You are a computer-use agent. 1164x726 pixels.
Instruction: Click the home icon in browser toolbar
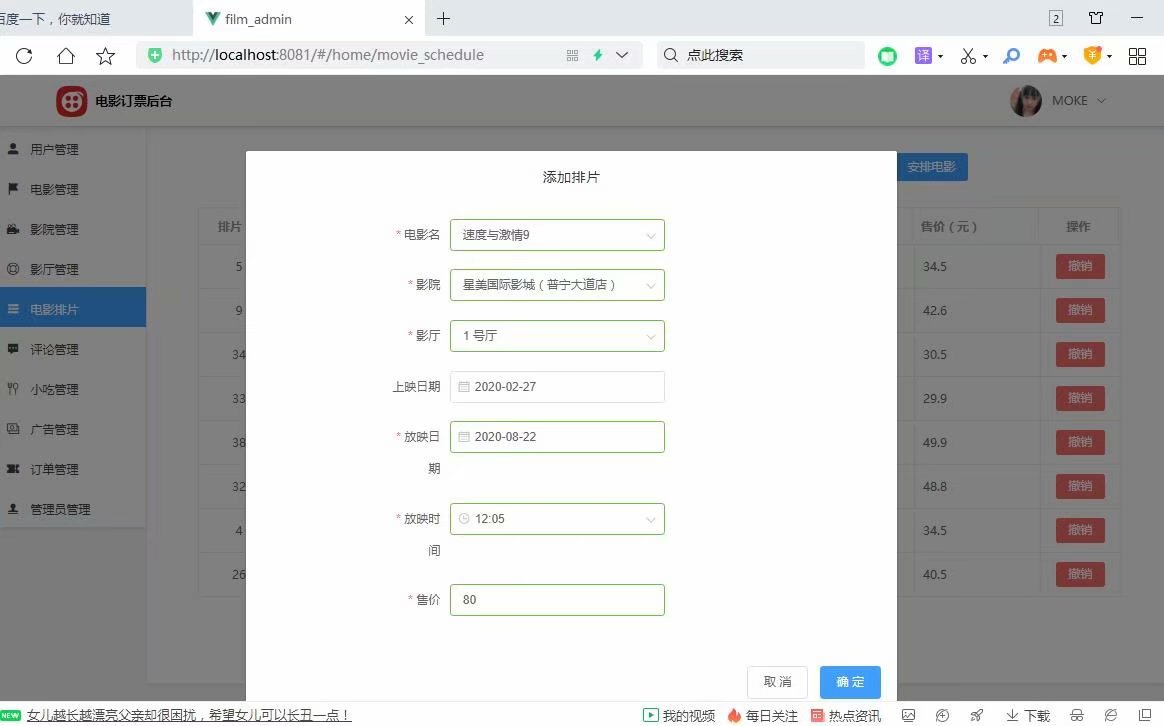(65, 56)
